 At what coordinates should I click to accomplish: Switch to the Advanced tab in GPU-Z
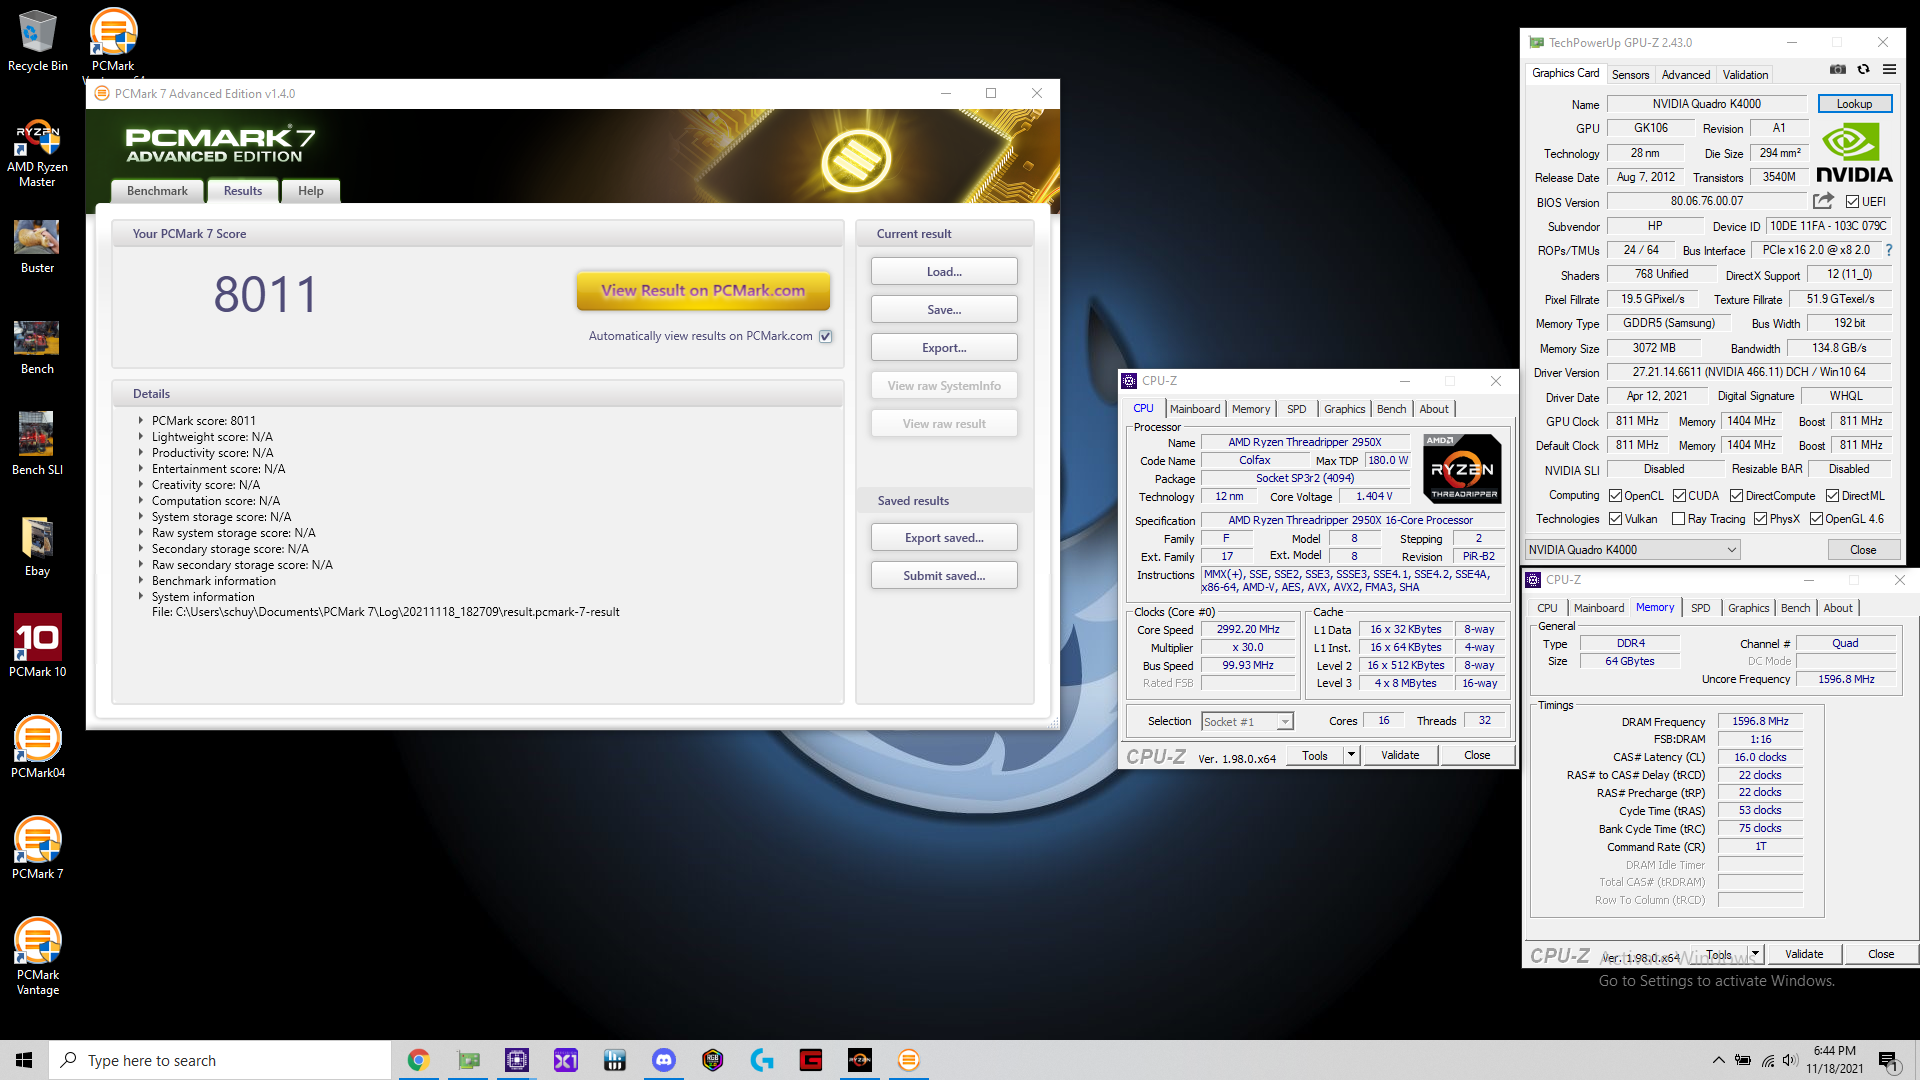(x=1686, y=75)
